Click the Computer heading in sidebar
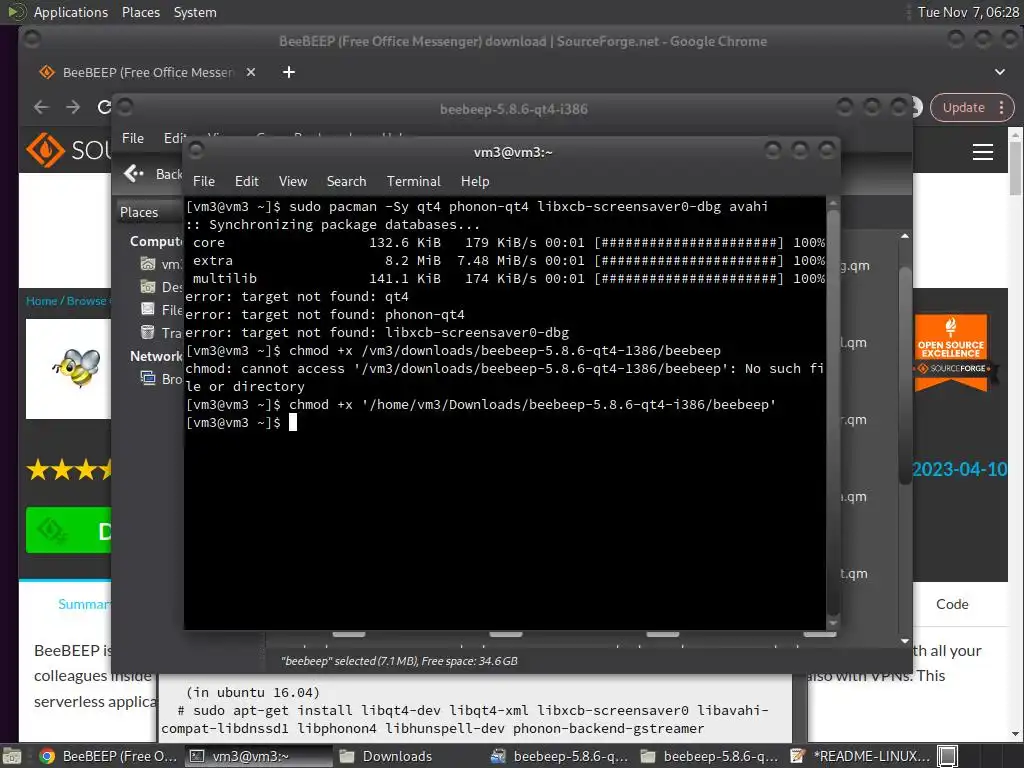Screen dimensions: 1024x768 point(156,242)
